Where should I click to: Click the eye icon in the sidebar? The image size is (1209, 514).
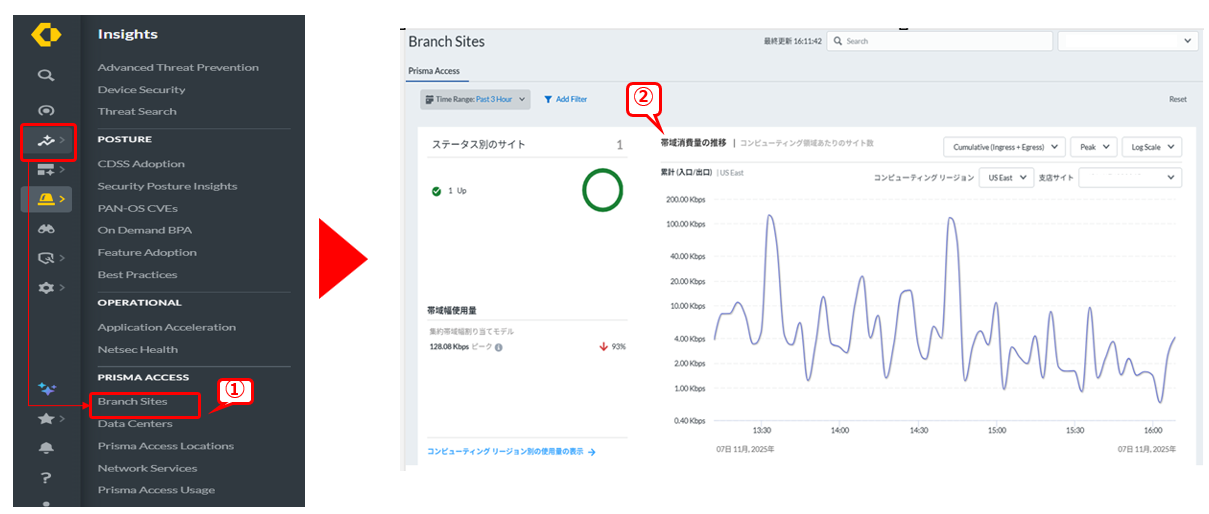click(x=45, y=110)
